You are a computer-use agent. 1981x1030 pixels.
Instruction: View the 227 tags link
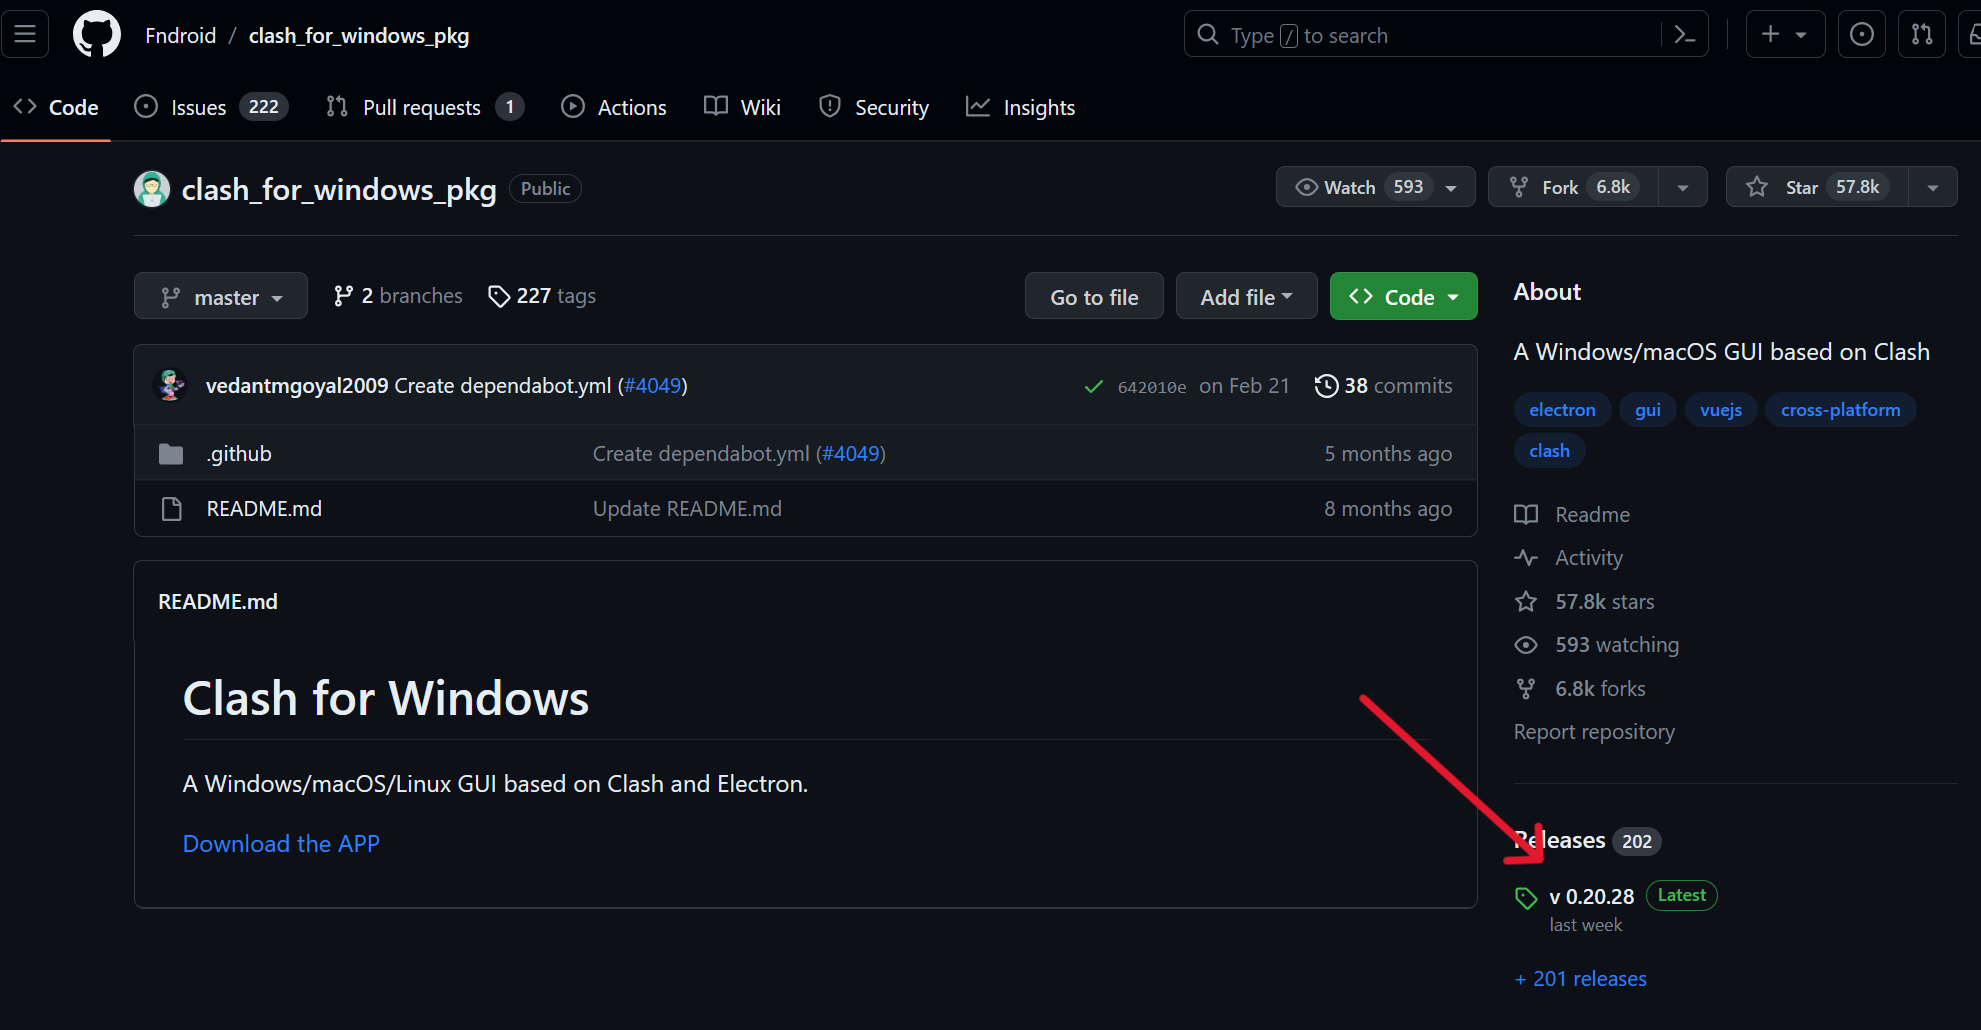tap(542, 296)
